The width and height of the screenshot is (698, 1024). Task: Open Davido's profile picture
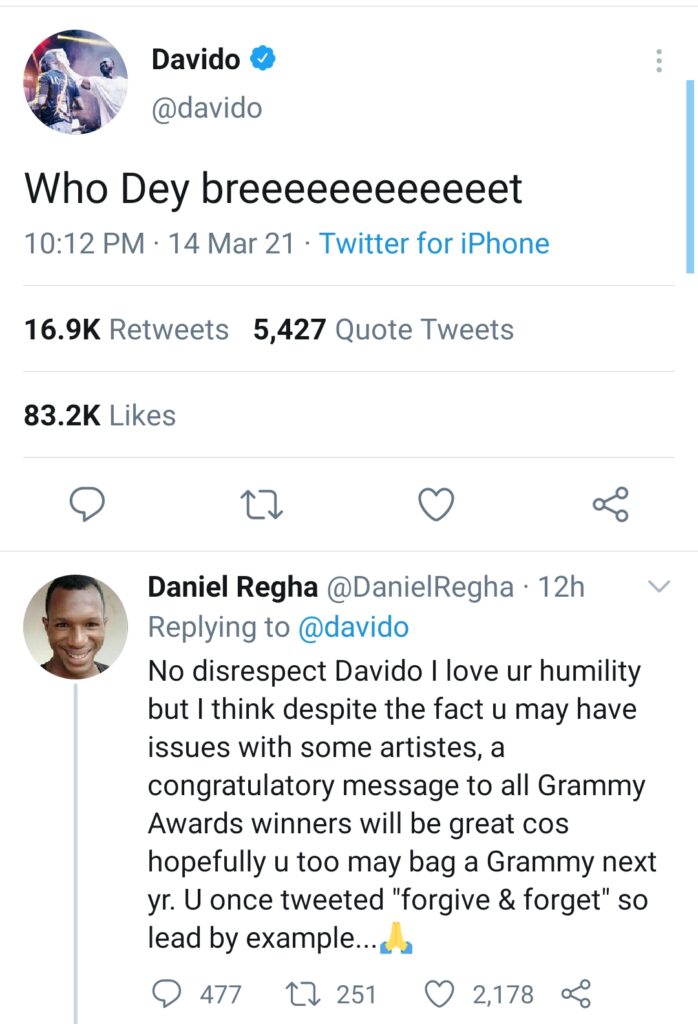click(x=76, y=82)
